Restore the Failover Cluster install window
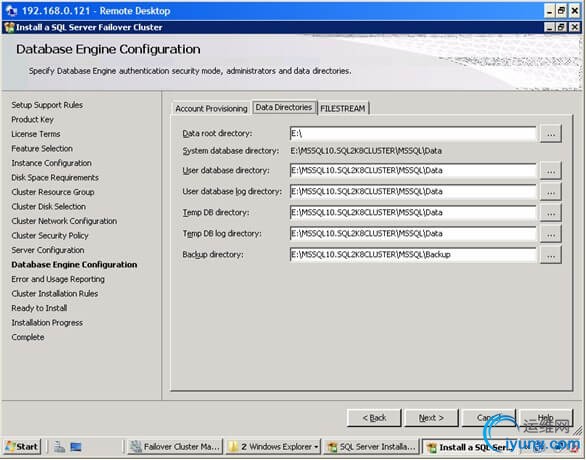The height and width of the screenshot is (460, 586). pyautogui.click(x=562, y=27)
